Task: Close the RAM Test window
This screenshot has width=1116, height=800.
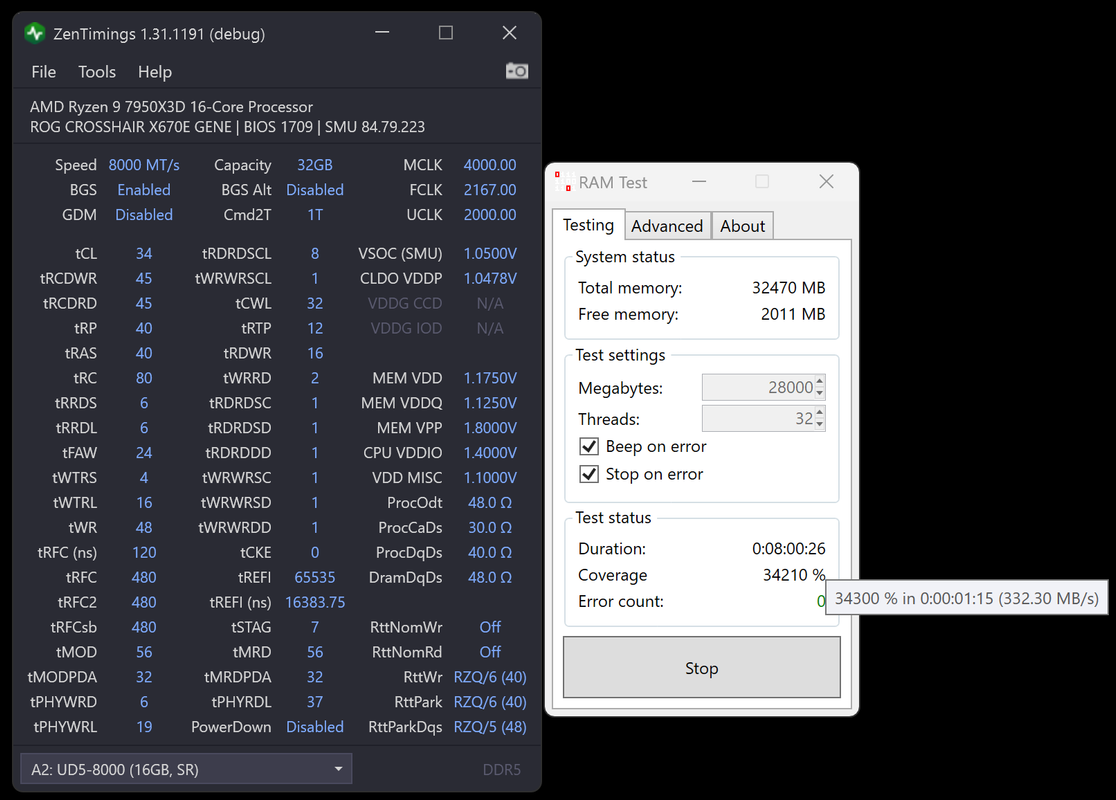Action: (x=826, y=181)
